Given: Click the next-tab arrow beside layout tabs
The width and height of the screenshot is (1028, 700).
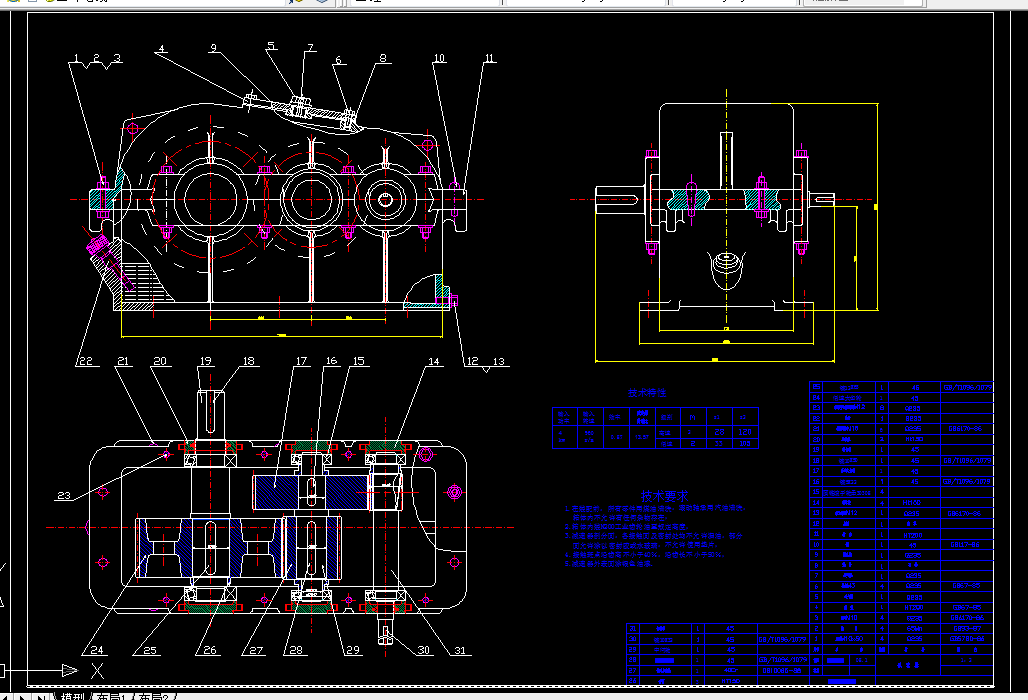Looking at the screenshot, I should click(x=24, y=697).
